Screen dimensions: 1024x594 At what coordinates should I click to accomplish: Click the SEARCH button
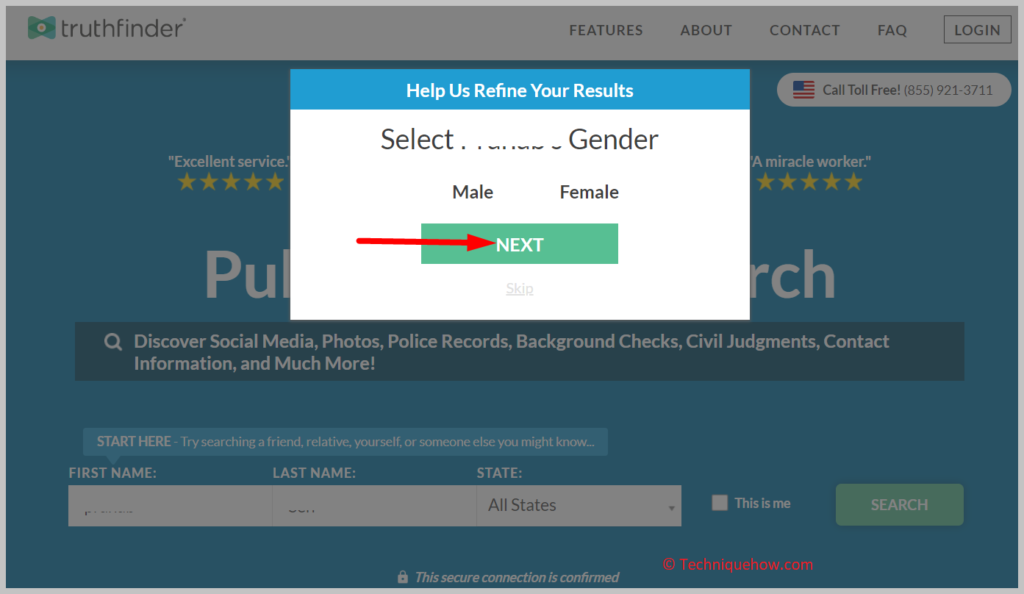point(899,505)
